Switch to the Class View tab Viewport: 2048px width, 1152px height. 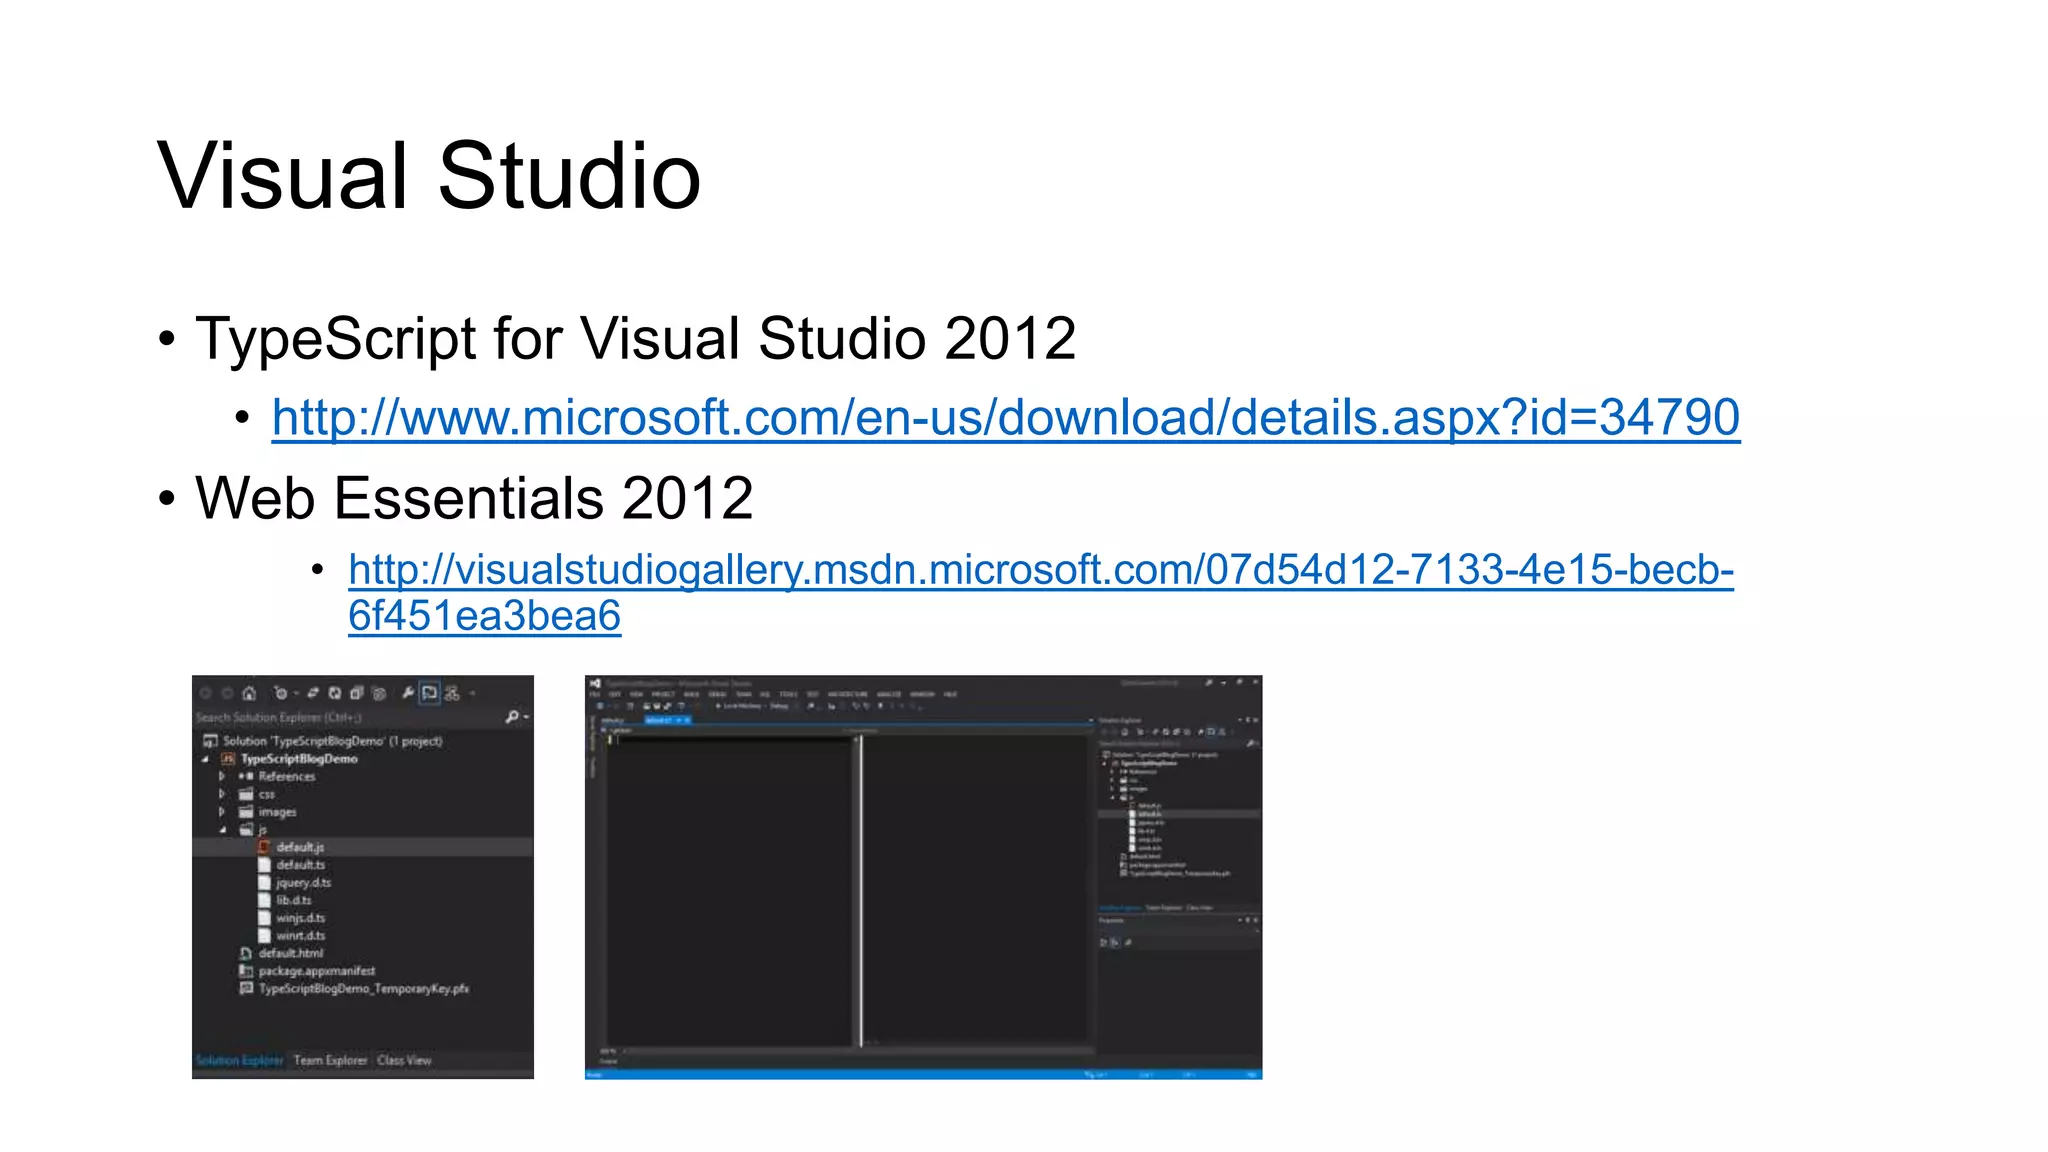(404, 1060)
